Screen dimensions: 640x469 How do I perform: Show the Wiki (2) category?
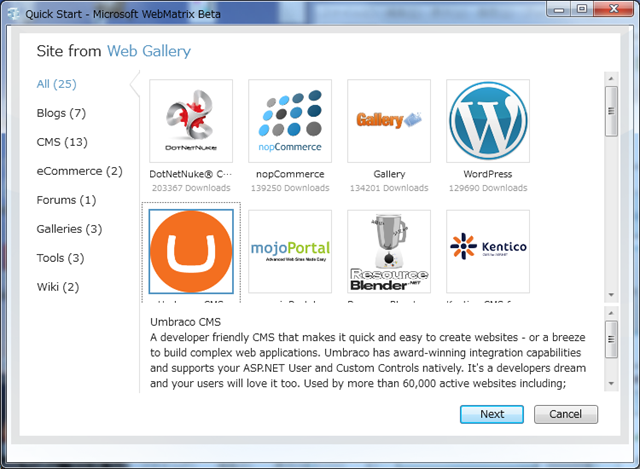[57, 287]
